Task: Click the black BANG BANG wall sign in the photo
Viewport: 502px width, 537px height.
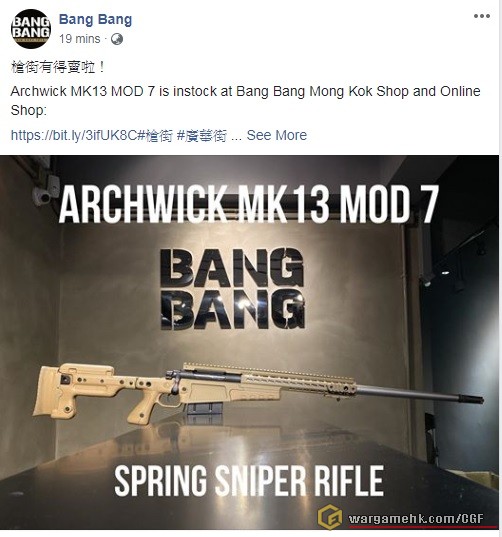Action: (233, 289)
